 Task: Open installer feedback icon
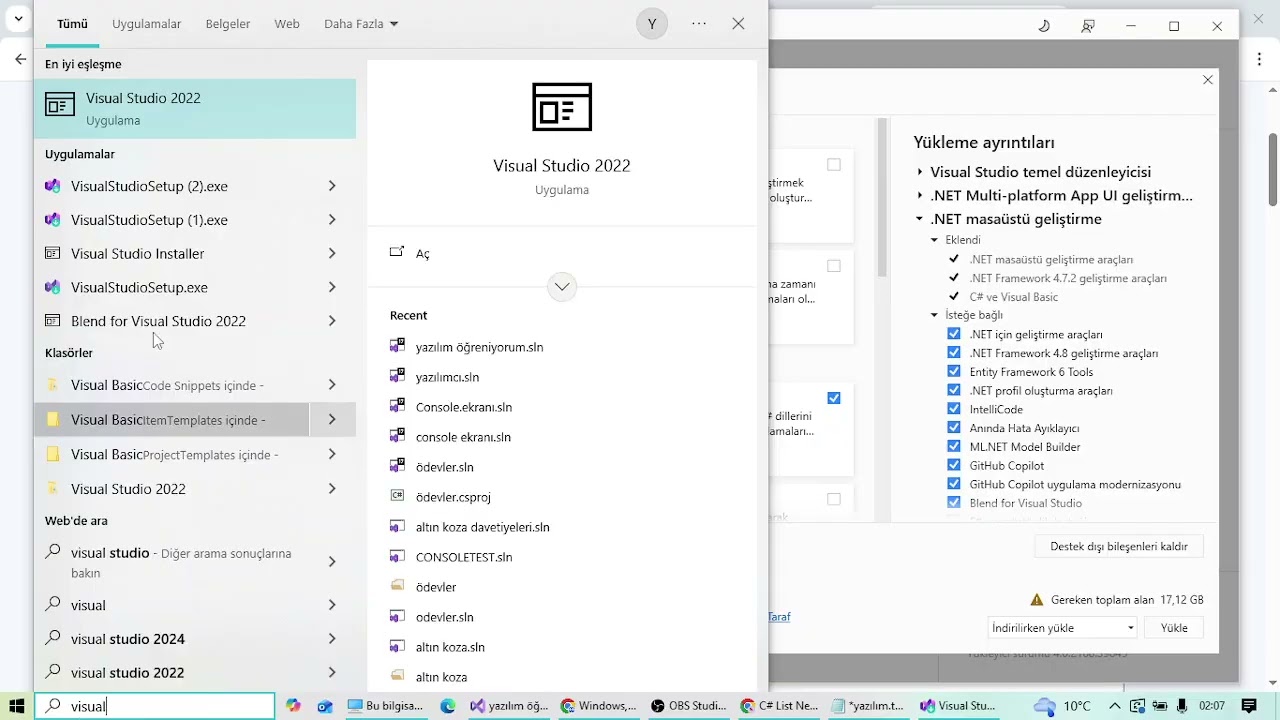point(1088,26)
